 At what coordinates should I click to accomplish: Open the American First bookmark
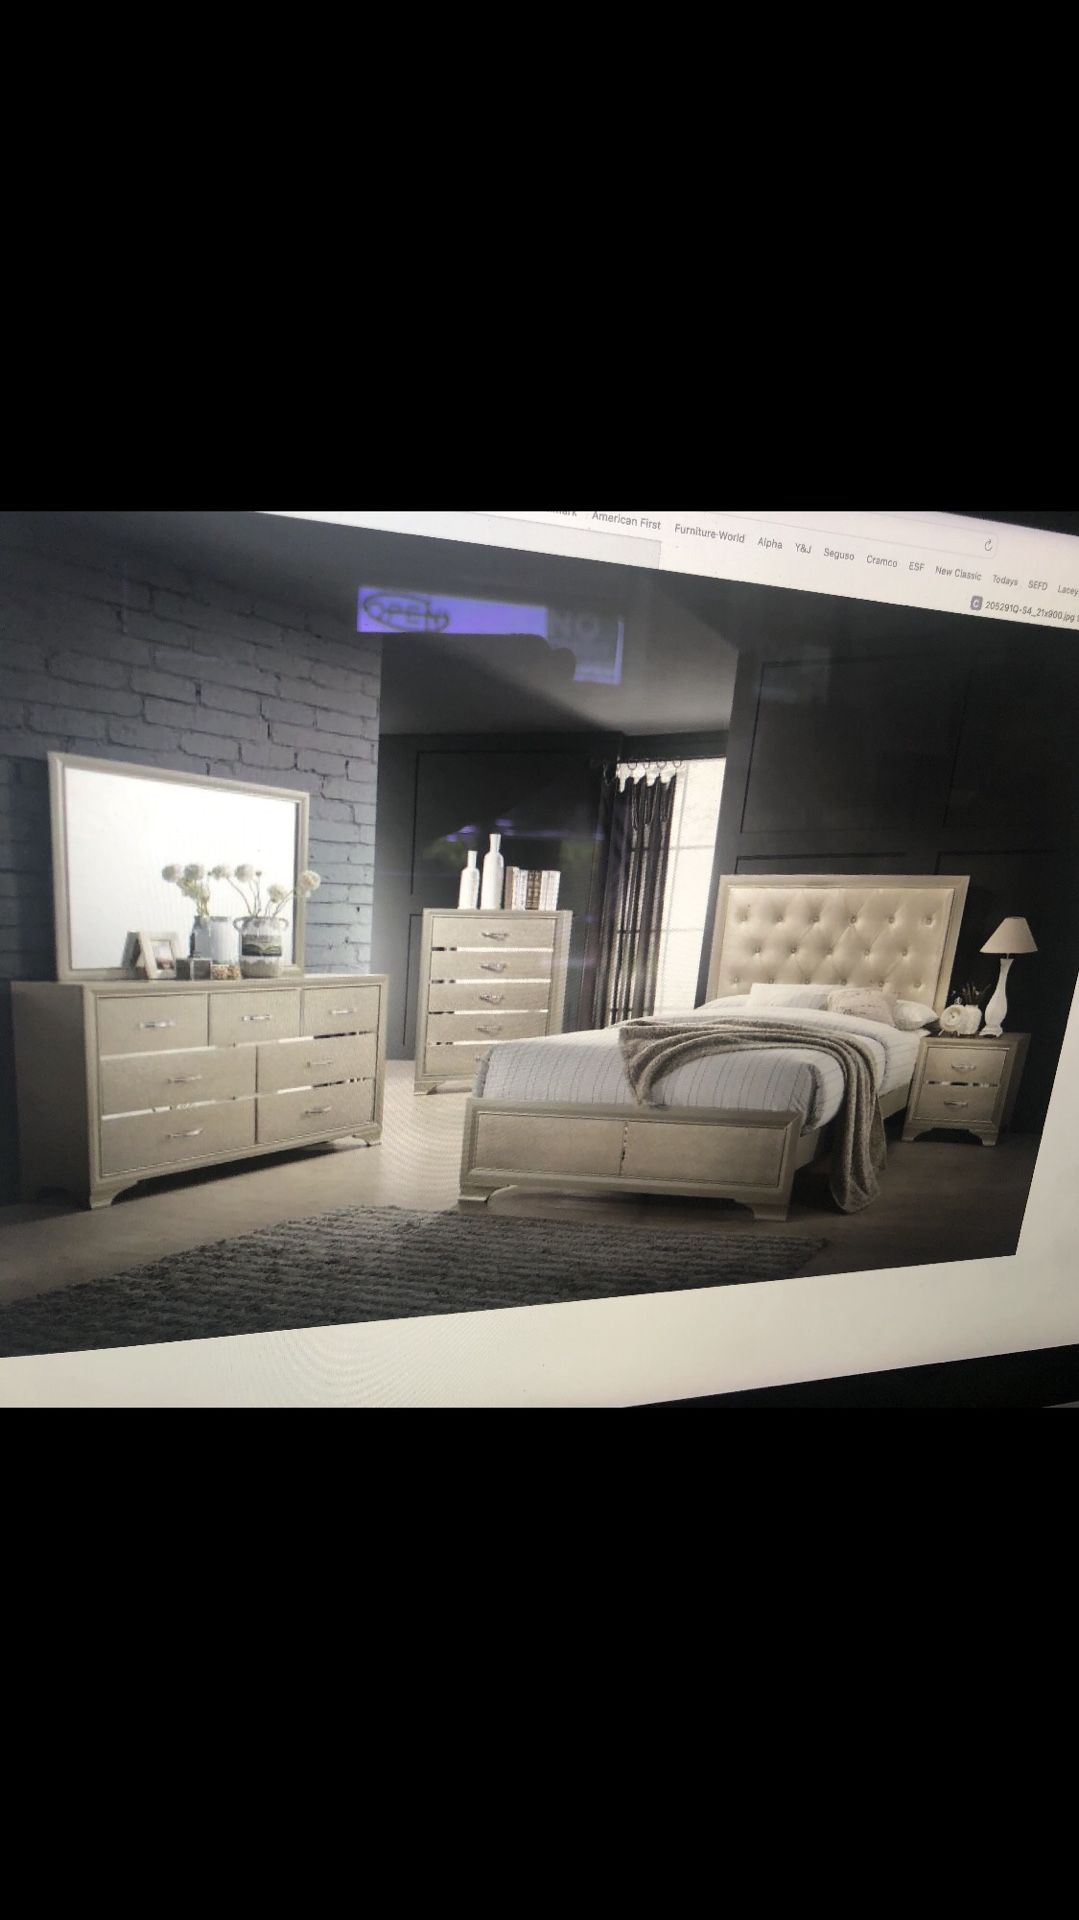click(x=626, y=520)
